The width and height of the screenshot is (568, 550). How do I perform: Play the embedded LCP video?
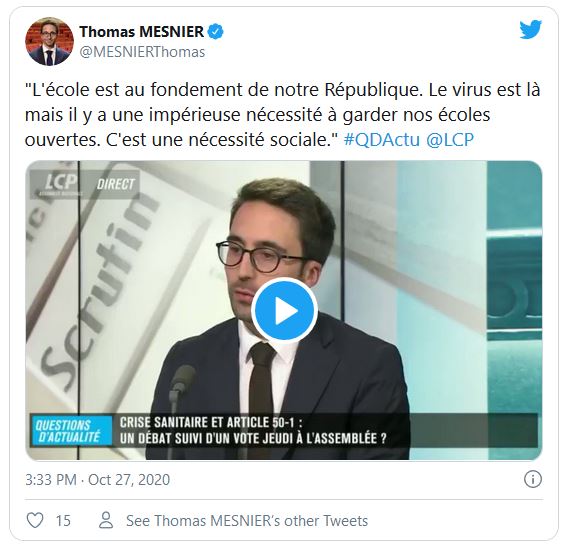(284, 311)
